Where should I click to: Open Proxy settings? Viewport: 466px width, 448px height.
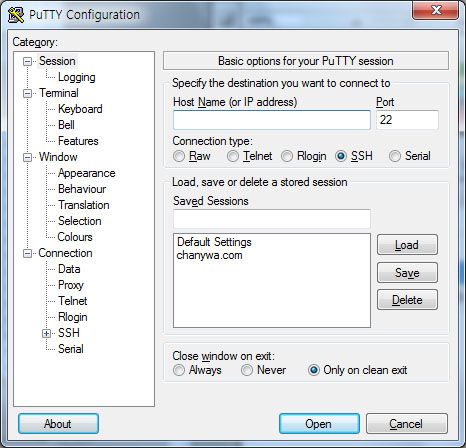(71, 285)
